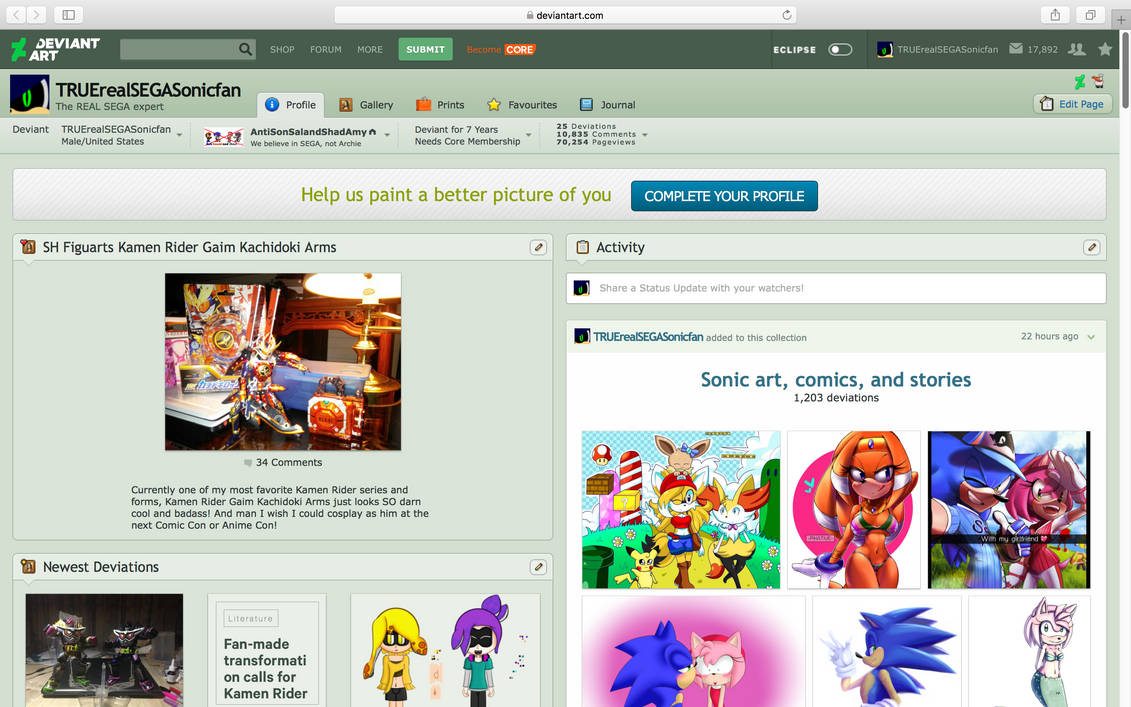Click the DeviantArt logo

55,49
